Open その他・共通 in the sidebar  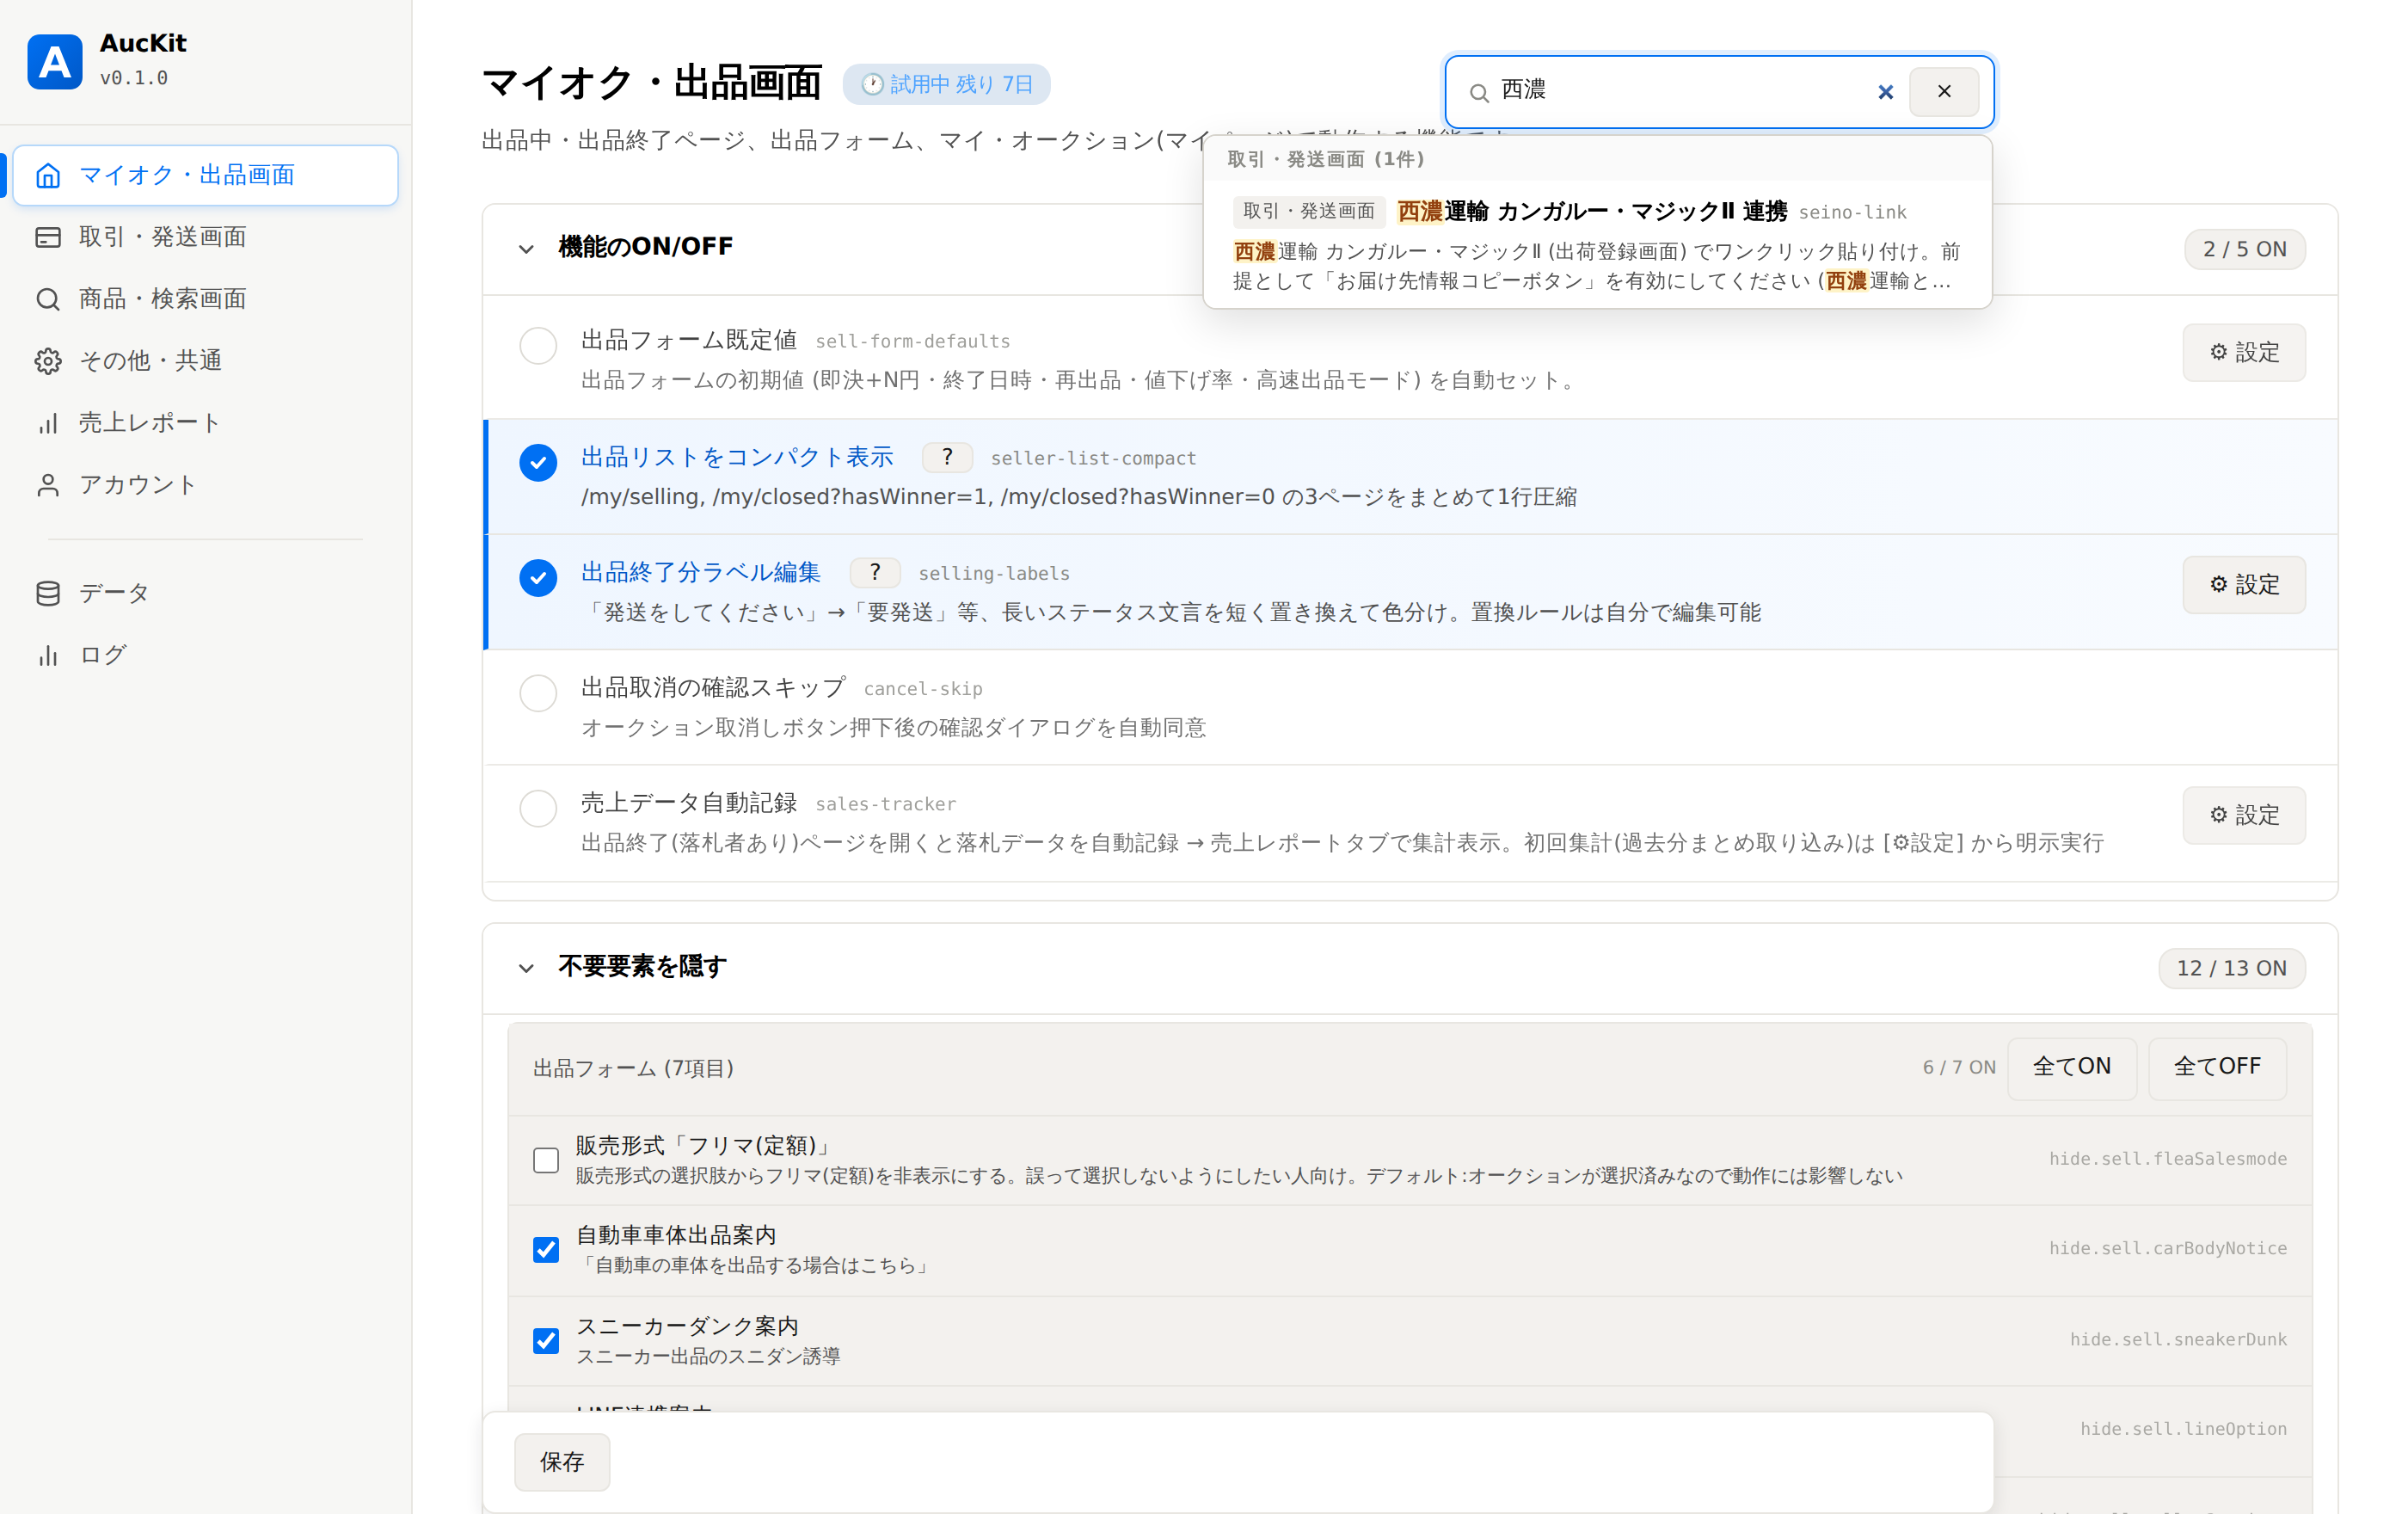(205, 361)
